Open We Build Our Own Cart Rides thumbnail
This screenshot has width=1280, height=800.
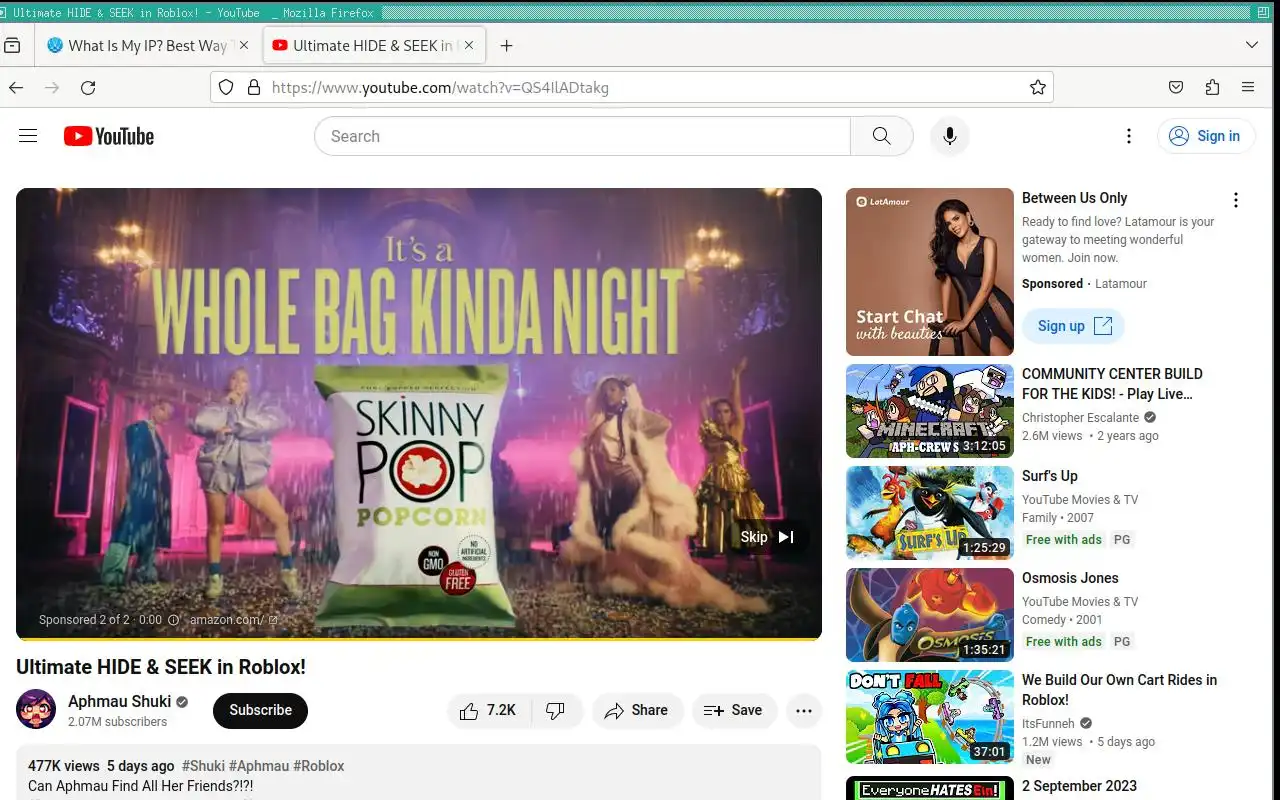(930, 717)
